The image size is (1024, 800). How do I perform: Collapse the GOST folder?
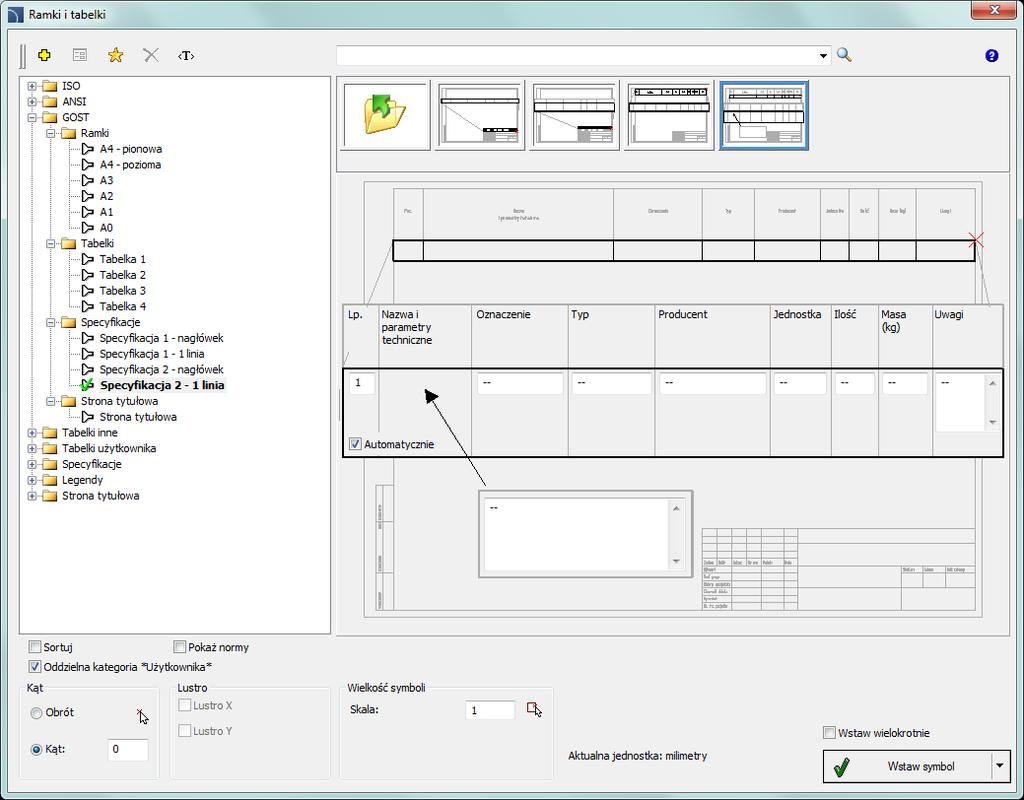coord(31,118)
